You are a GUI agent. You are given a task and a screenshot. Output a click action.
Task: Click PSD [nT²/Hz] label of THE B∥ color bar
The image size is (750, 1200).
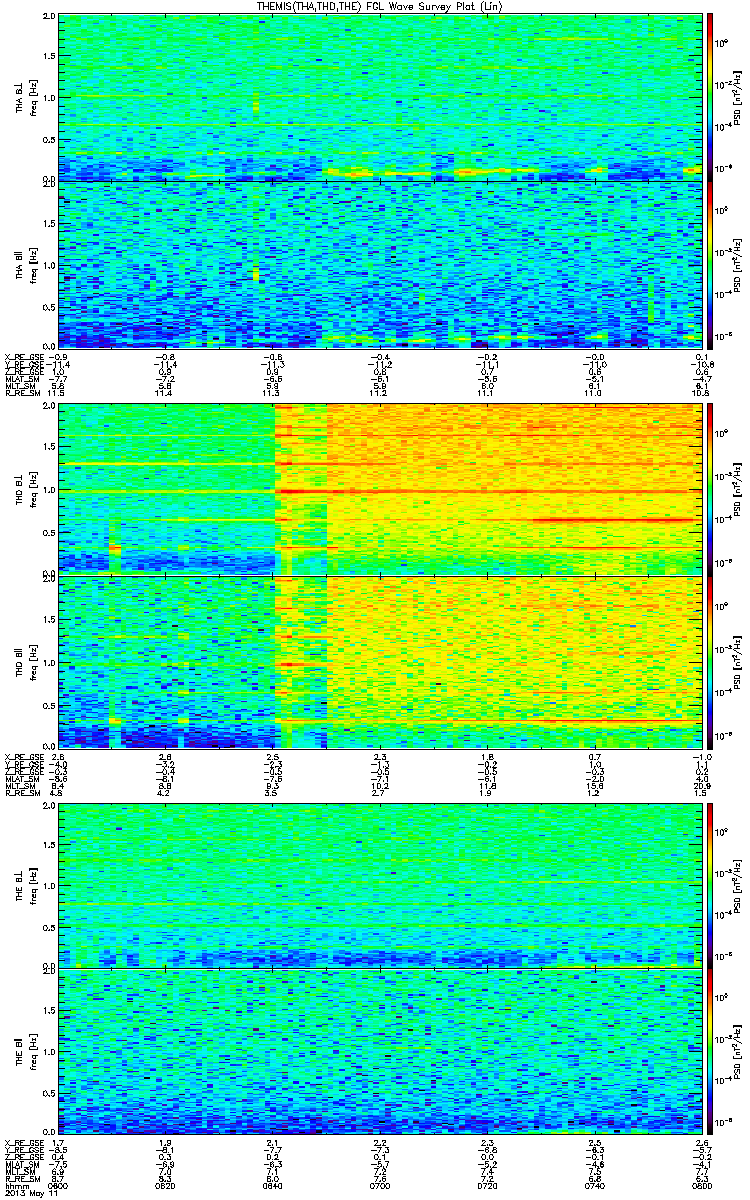click(738, 1052)
